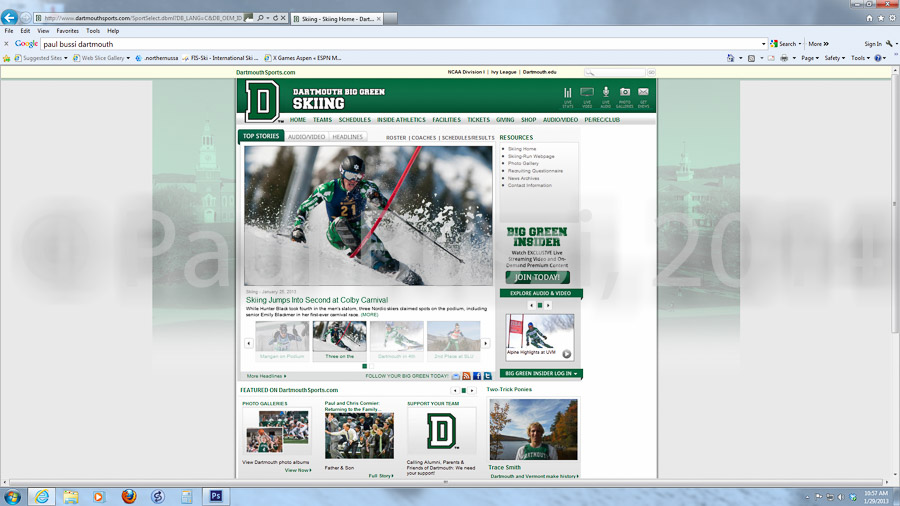Switch to the Headlines tab
900x506 pixels.
(x=348, y=137)
